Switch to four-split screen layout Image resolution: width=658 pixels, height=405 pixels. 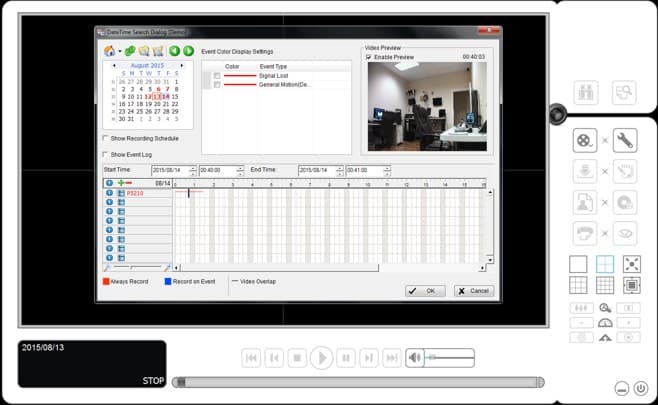(604, 264)
